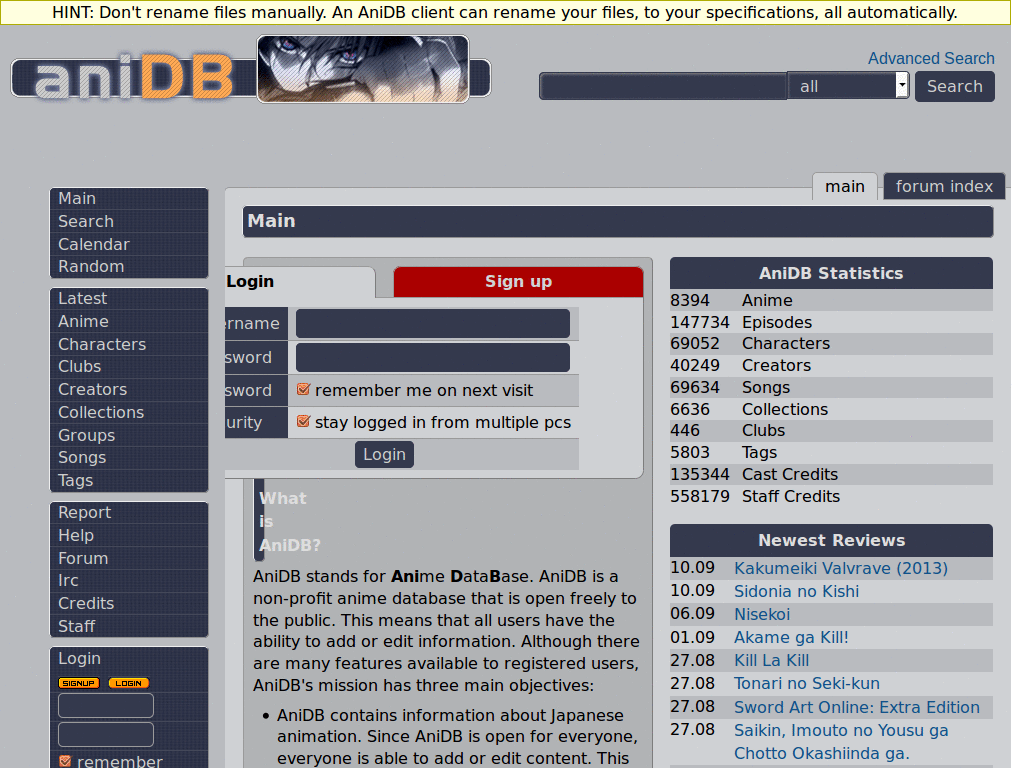Open Songs in the sidebar menu
This screenshot has height=768, width=1024.
pyautogui.click(x=129, y=457)
